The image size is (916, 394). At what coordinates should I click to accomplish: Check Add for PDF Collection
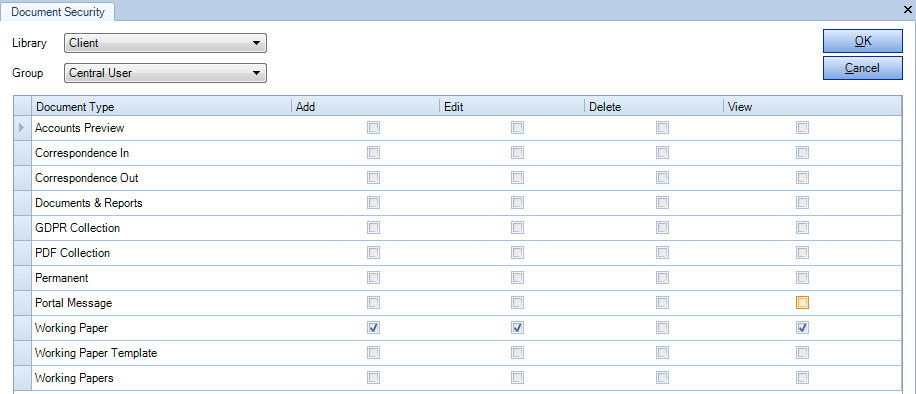point(373,253)
